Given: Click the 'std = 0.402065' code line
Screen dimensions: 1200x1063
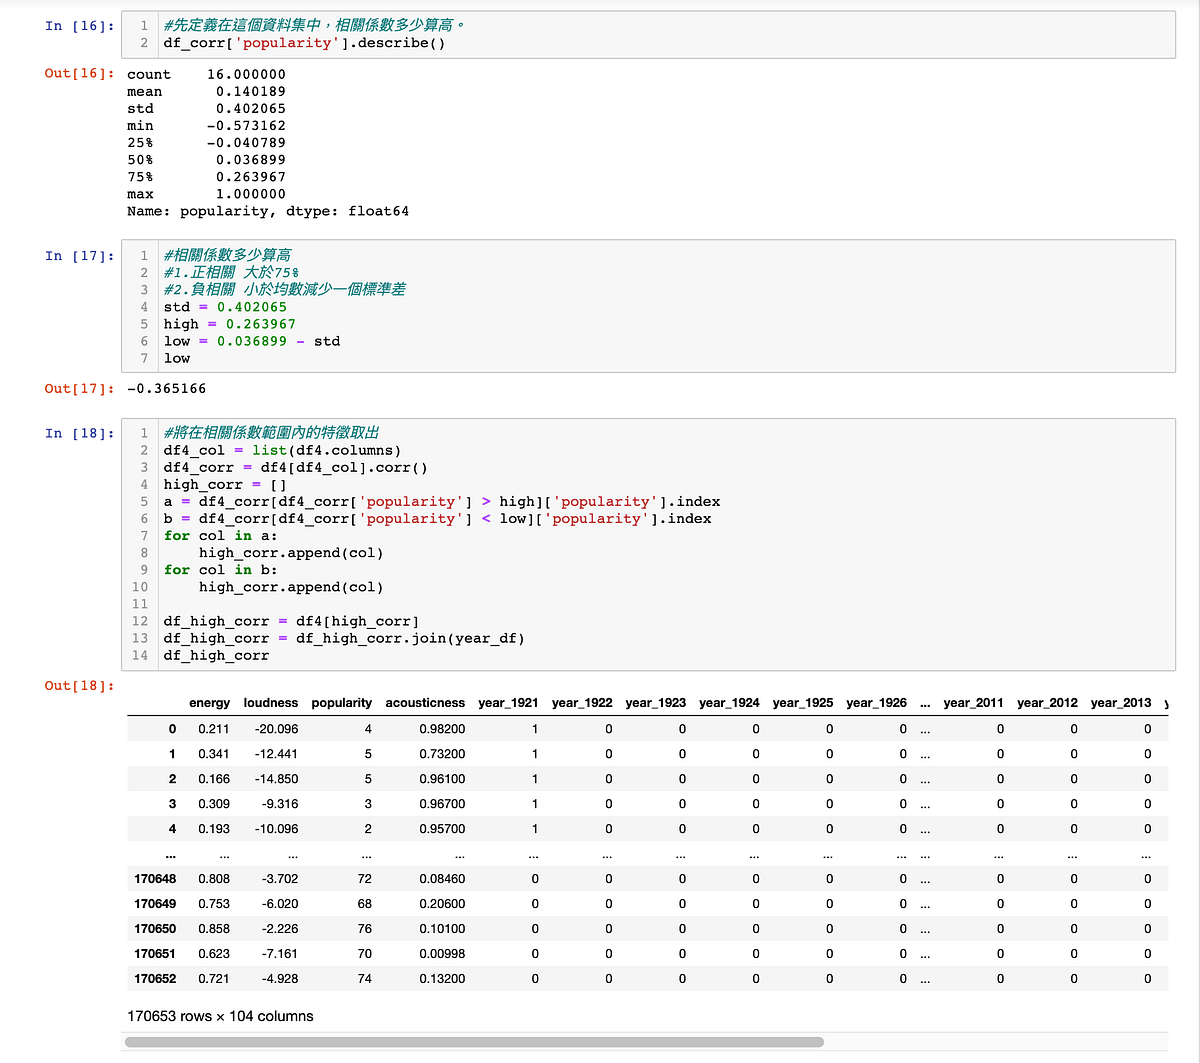Looking at the screenshot, I should point(225,307).
